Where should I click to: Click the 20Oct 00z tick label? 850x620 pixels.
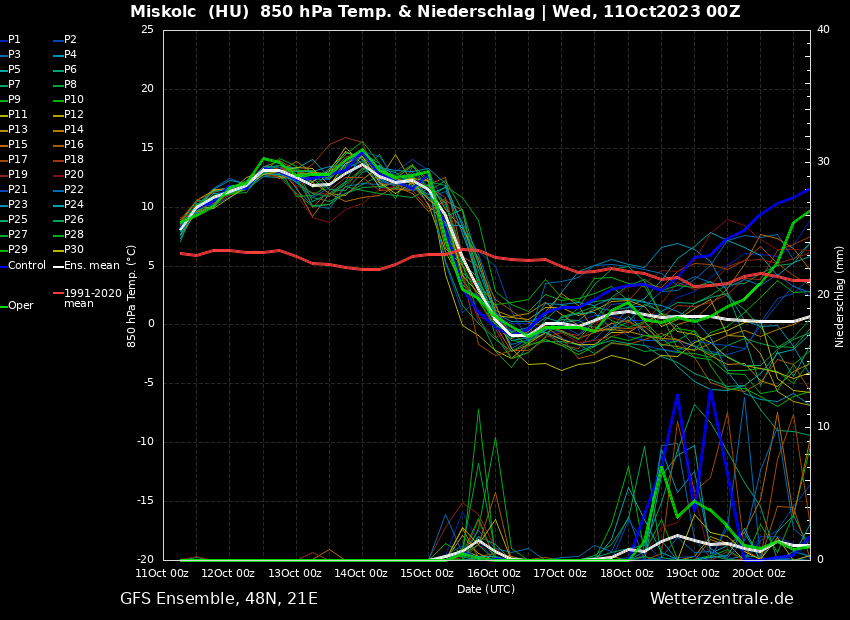click(x=759, y=574)
